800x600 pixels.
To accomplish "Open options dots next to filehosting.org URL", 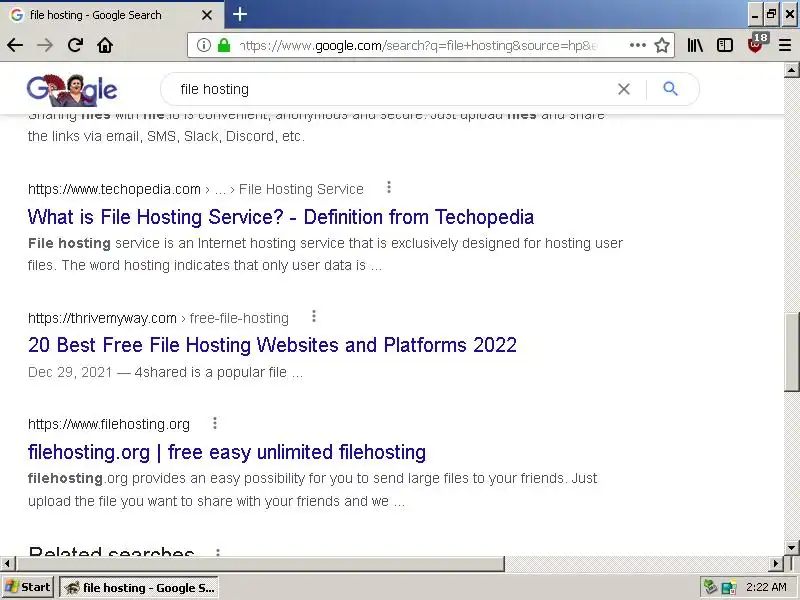I will pos(215,423).
